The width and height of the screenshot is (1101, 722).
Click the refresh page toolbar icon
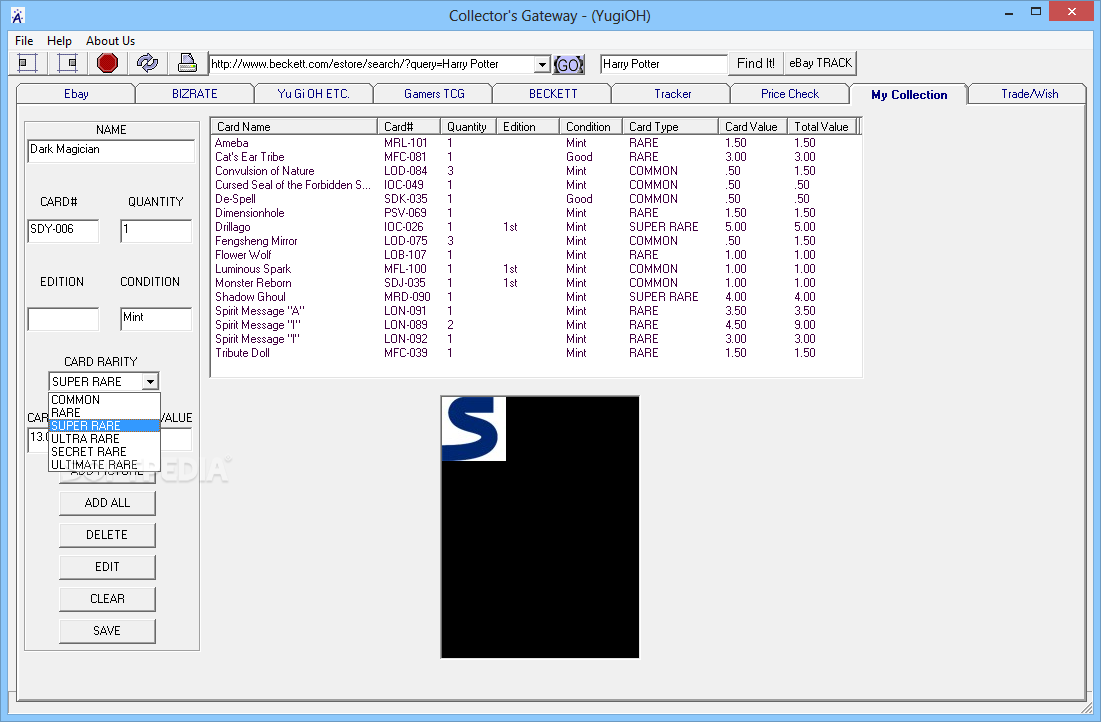tap(147, 63)
